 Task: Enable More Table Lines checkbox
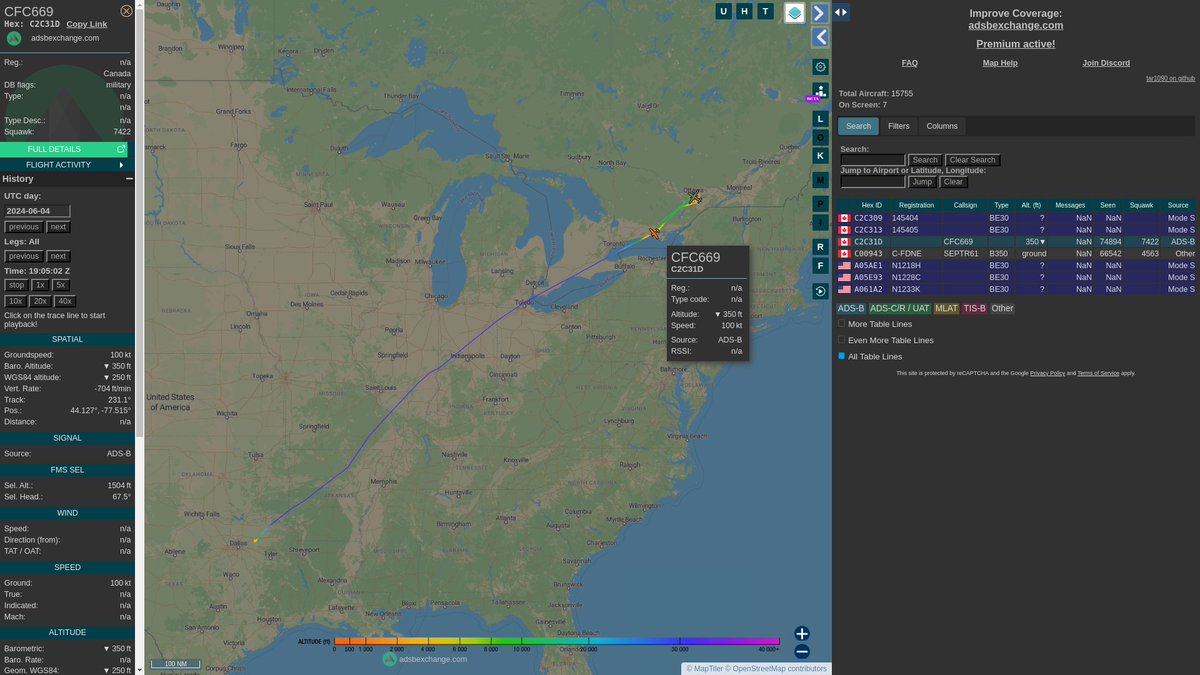click(x=842, y=324)
